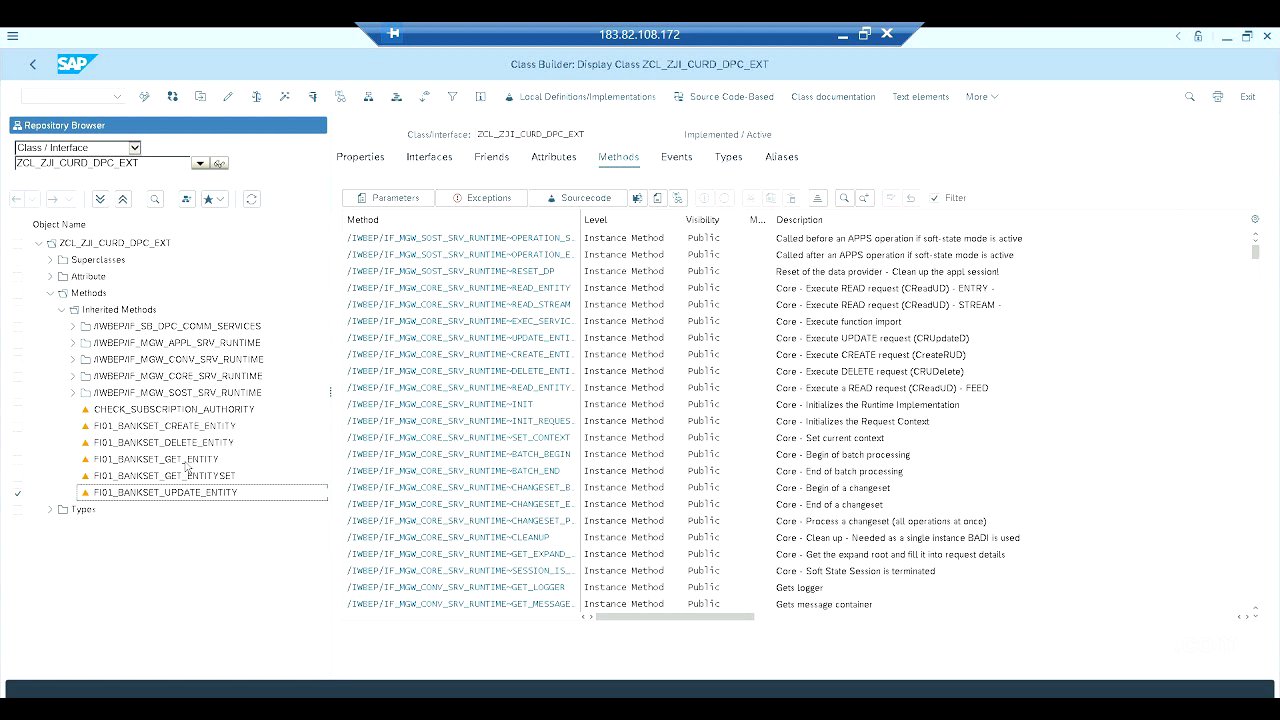This screenshot has height=720, width=1280.
Task: Click the syntax check icon in the toolbar
Action: pos(257,96)
